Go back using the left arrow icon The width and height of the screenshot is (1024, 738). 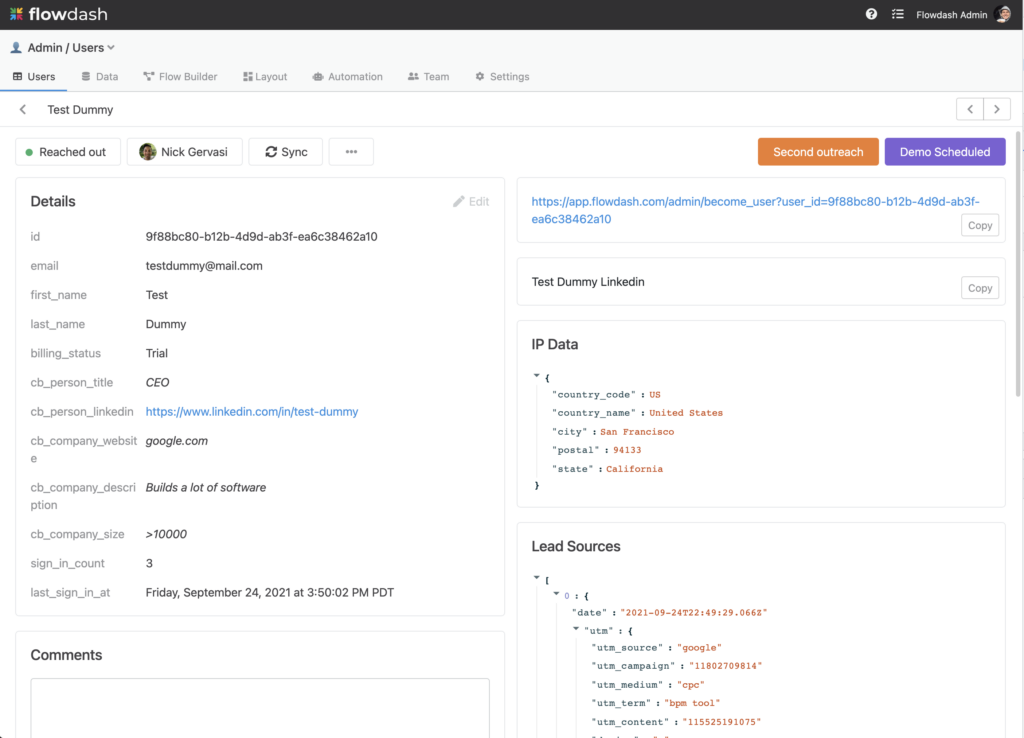[23, 110]
